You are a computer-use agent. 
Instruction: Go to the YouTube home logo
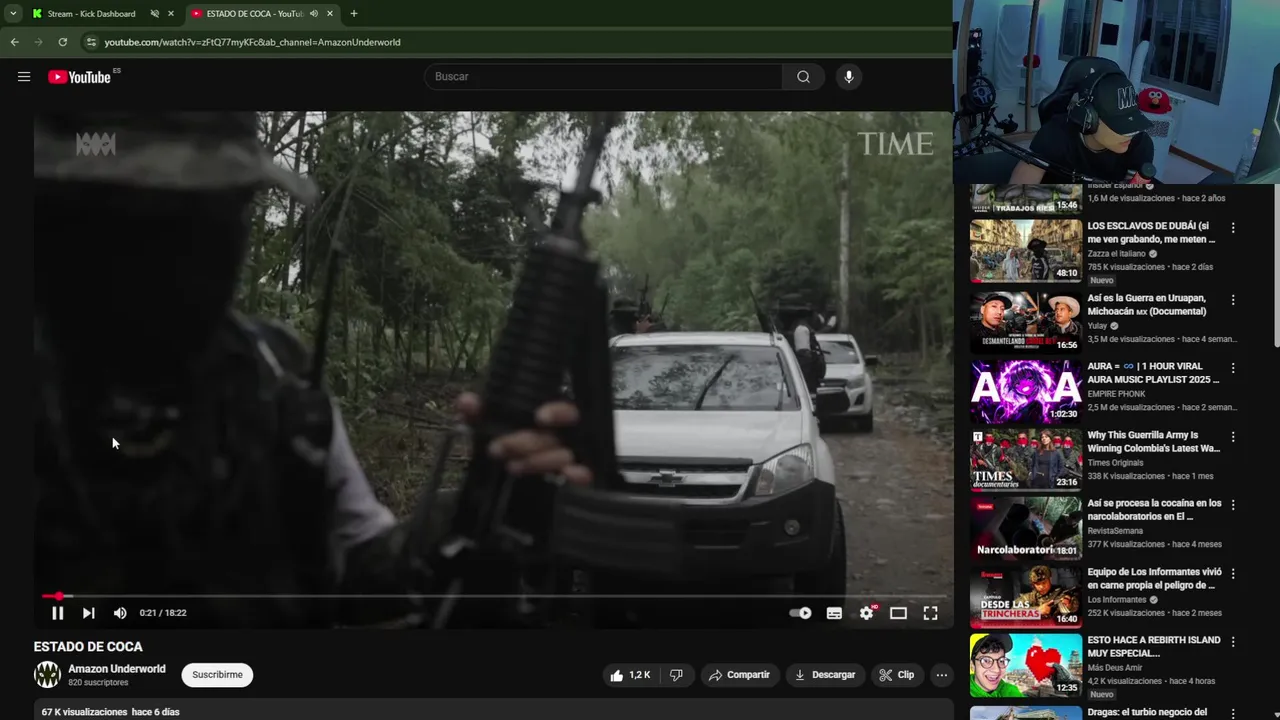(79, 77)
